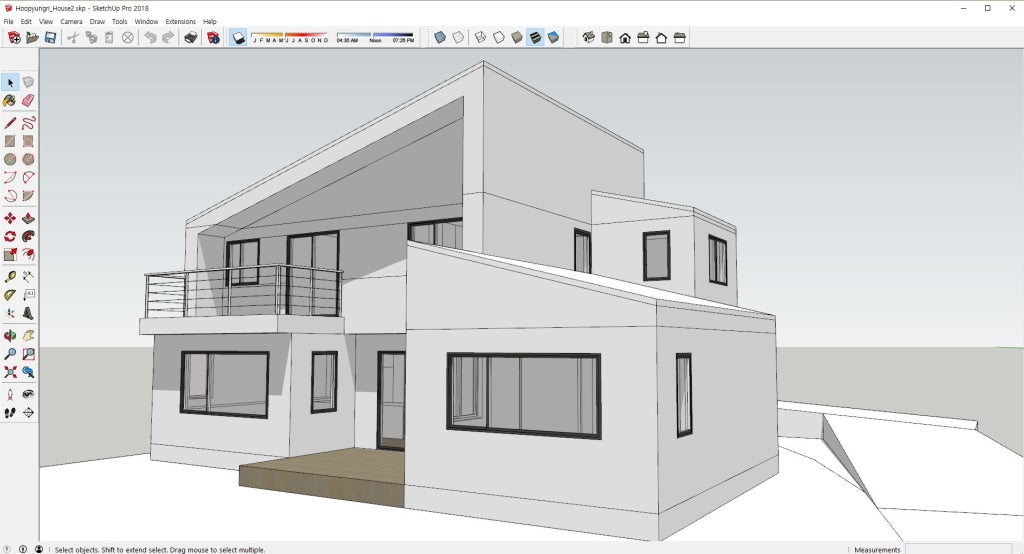
Task: Activate the Axes tool
Action: (x=10, y=314)
